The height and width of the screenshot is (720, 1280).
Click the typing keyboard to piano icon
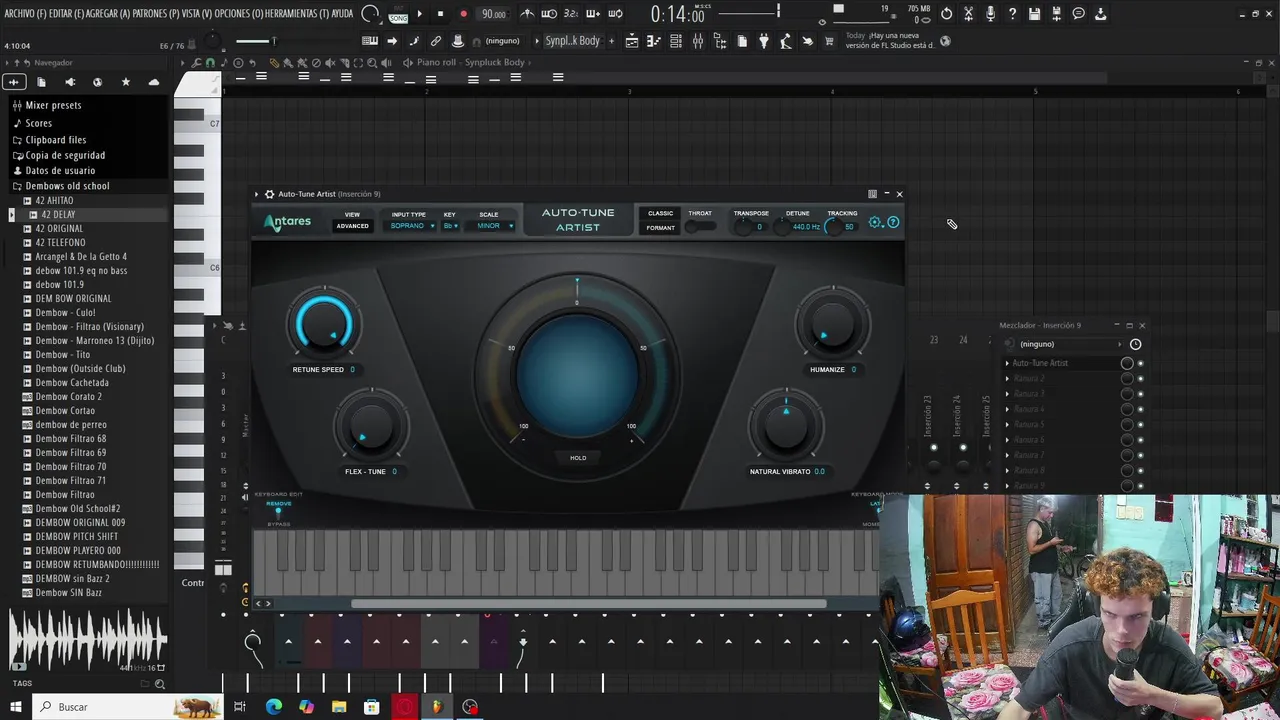pyautogui.click(x=370, y=41)
